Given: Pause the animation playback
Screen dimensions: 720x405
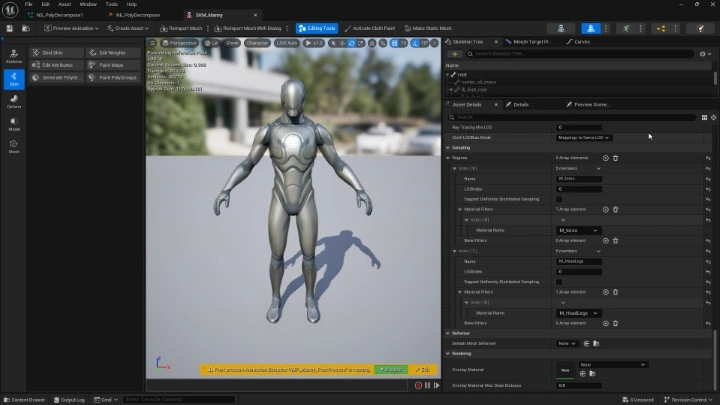Looking at the screenshot, I should [428, 385].
